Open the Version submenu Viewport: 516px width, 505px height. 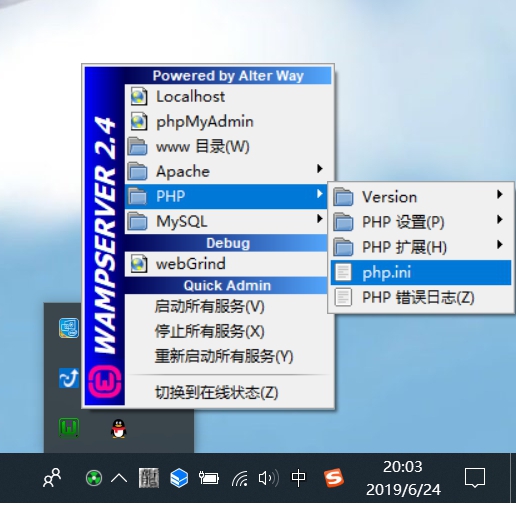(x=421, y=197)
